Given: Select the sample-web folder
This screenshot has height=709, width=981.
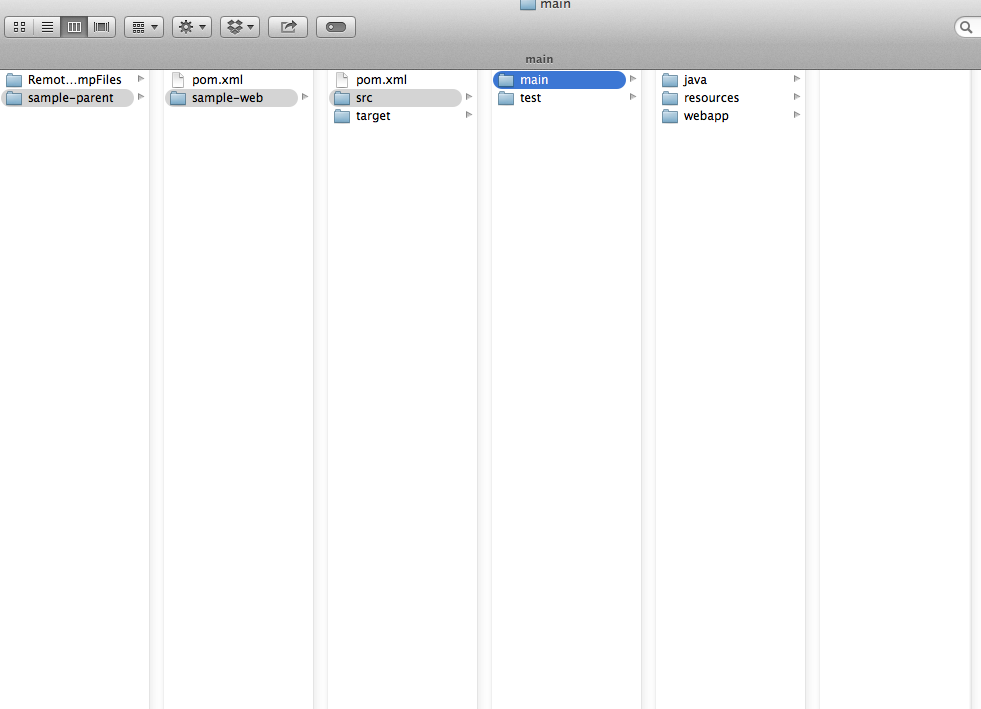Looking at the screenshot, I should [x=231, y=98].
